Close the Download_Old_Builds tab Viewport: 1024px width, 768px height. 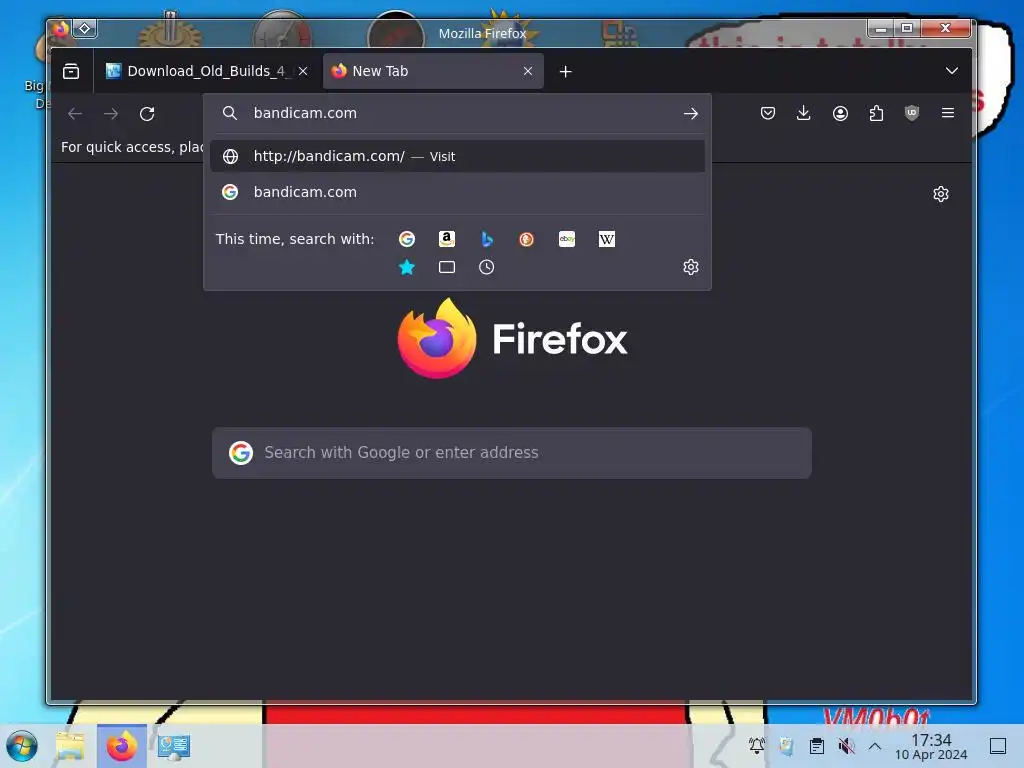point(303,71)
